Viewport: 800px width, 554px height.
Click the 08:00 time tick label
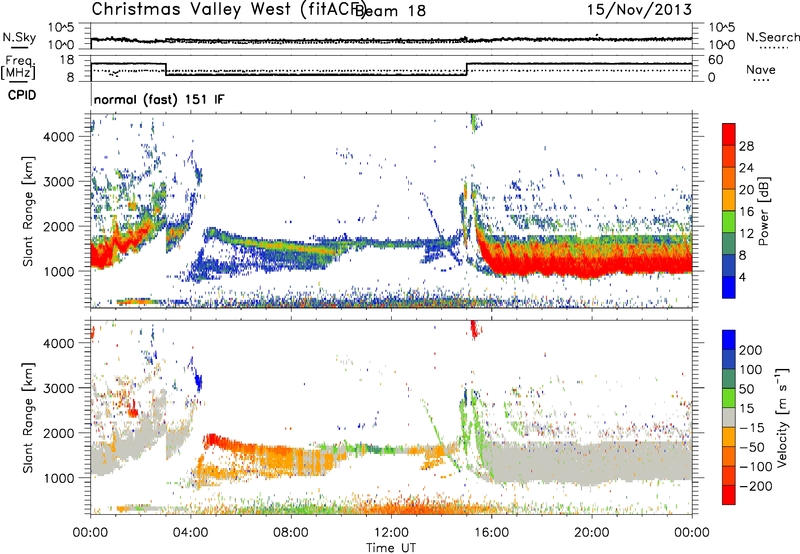click(x=291, y=533)
